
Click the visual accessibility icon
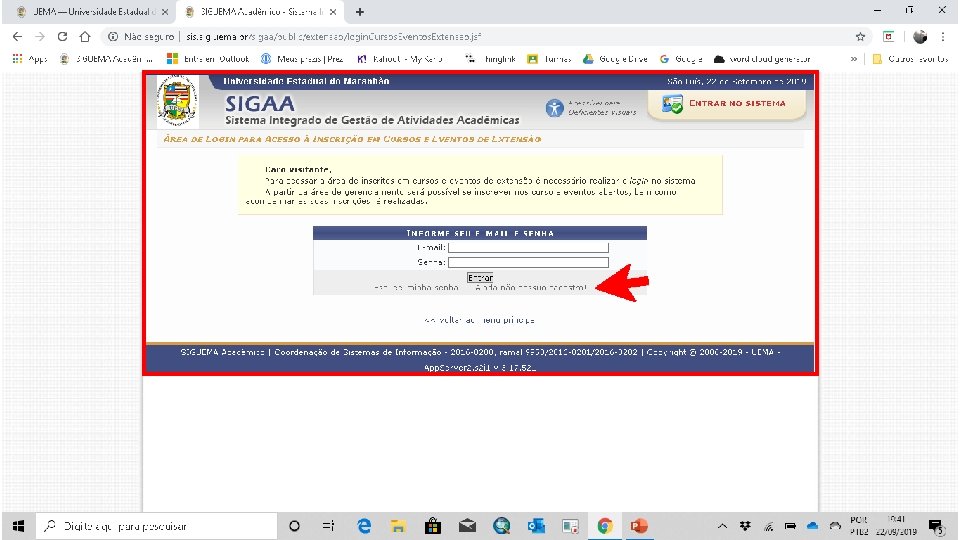coord(555,108)
